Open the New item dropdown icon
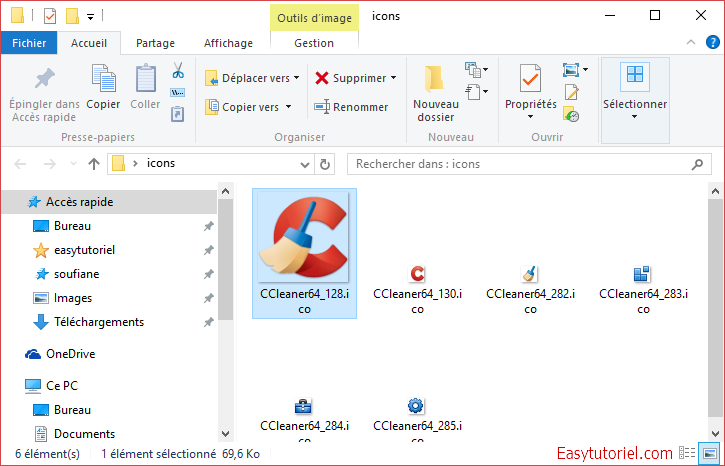The width and height of the screenshot is (725, 466). (476, 70)
